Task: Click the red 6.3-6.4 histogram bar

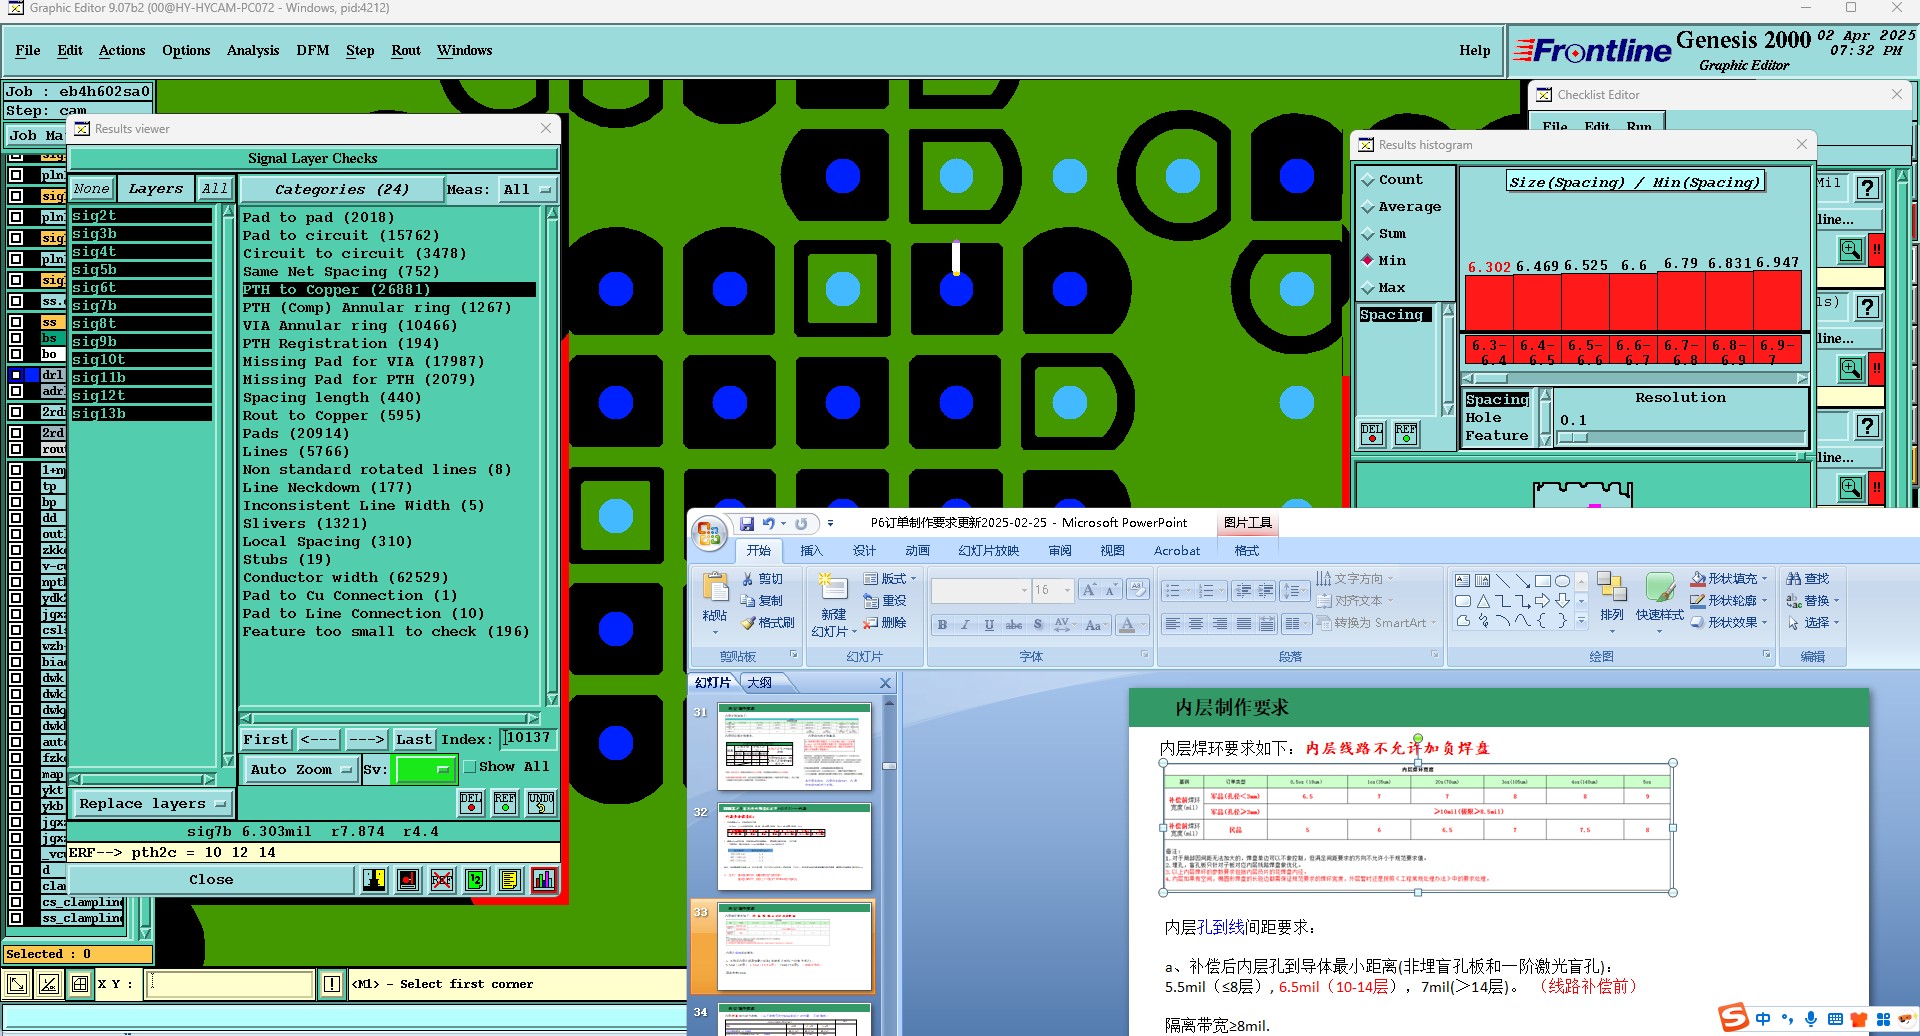Action: [x=1489, y=302]
